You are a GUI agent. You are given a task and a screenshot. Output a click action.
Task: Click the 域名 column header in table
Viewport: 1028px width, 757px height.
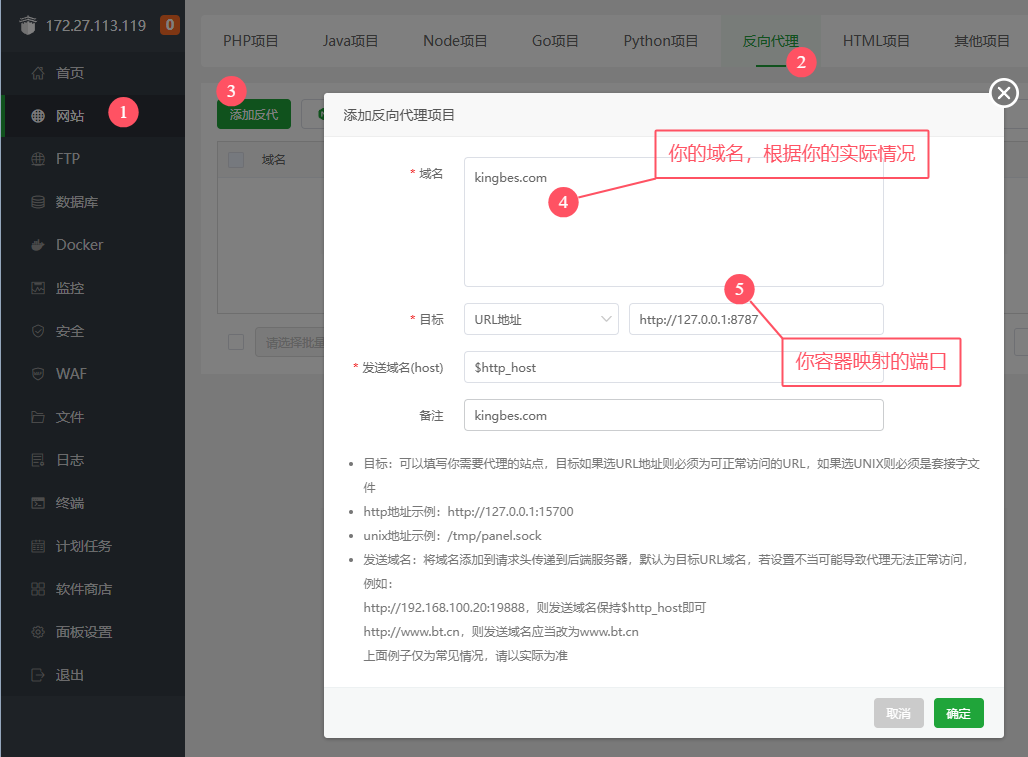(273, 159)
